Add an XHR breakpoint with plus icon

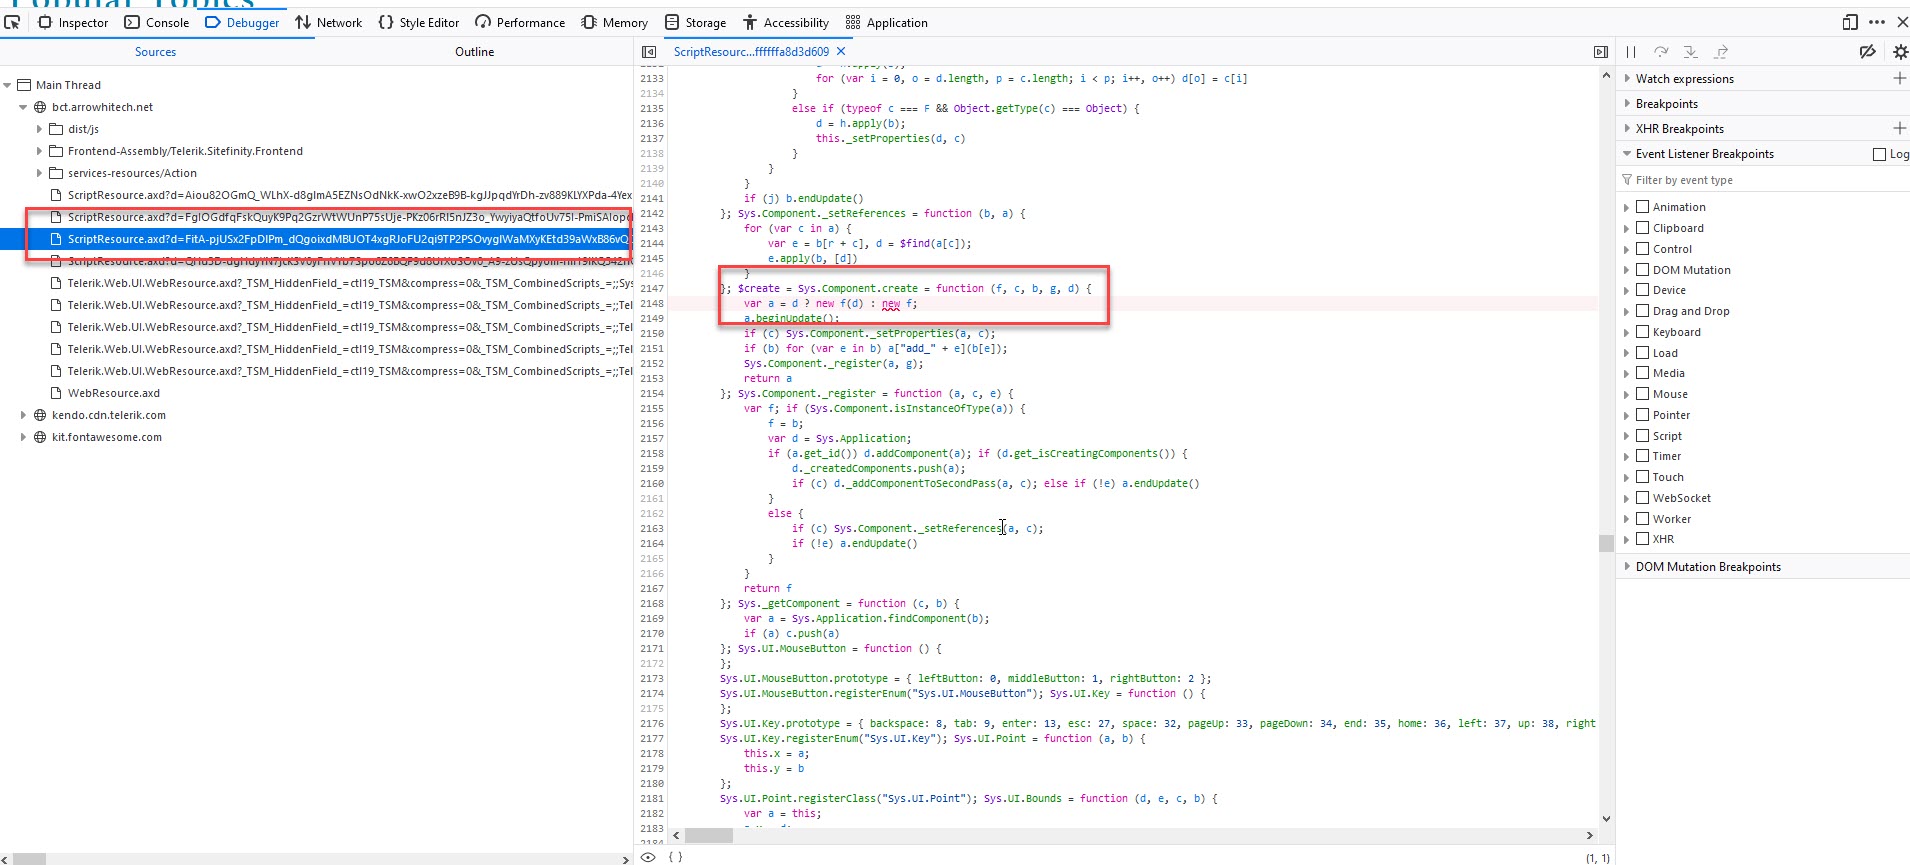[1899, 128]
